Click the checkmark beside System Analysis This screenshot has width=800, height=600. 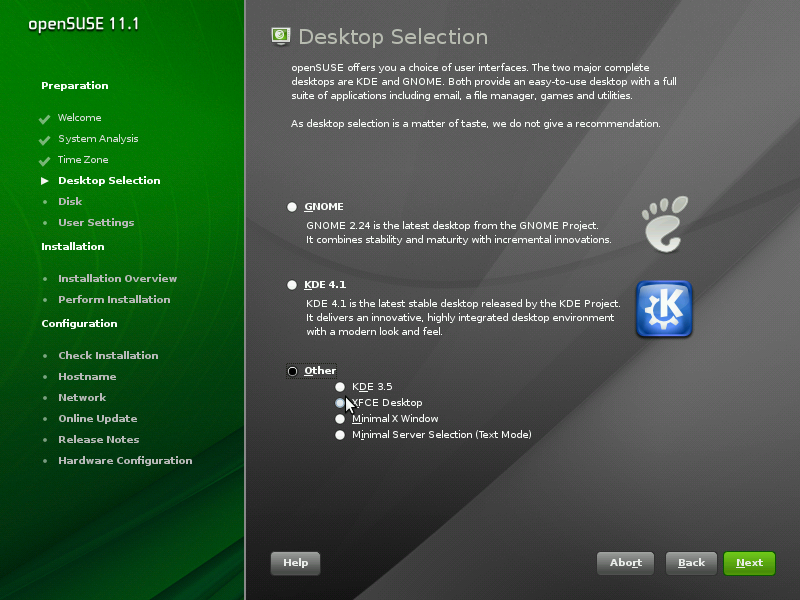[44, 140]
